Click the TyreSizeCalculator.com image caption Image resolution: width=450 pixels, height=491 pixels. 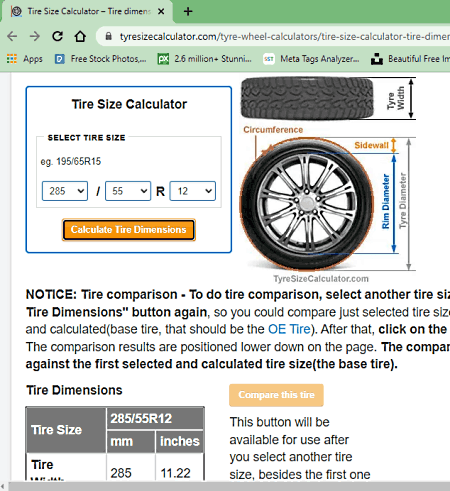(x=321, y=279)
